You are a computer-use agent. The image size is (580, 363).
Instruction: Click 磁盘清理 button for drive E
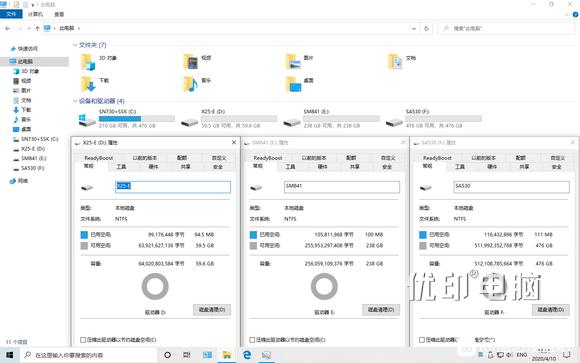[381, 309]
